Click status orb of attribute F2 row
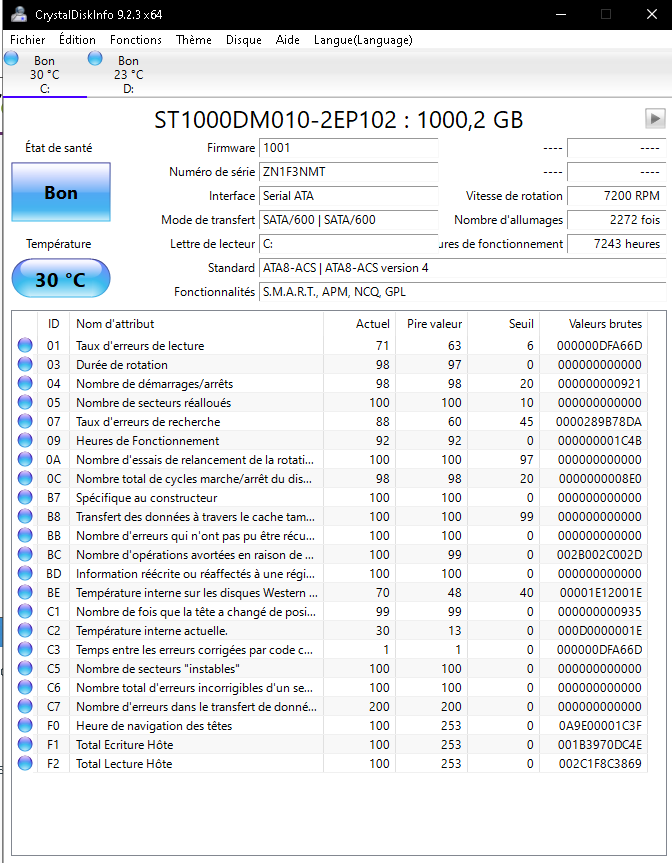 pos(25,763)
